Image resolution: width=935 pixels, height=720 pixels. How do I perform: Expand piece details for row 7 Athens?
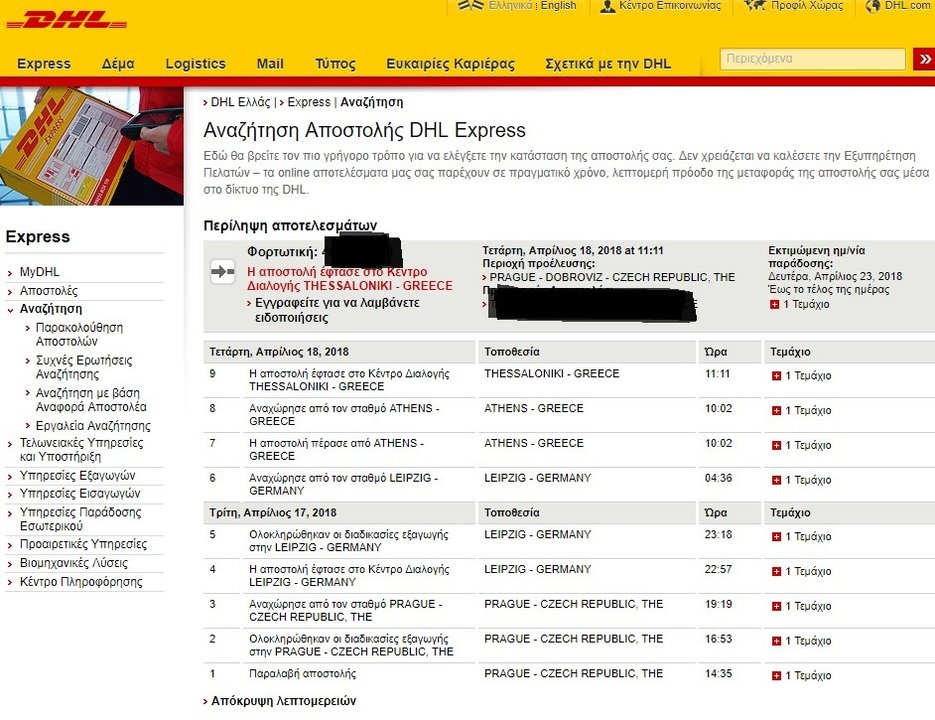point(776,445)
